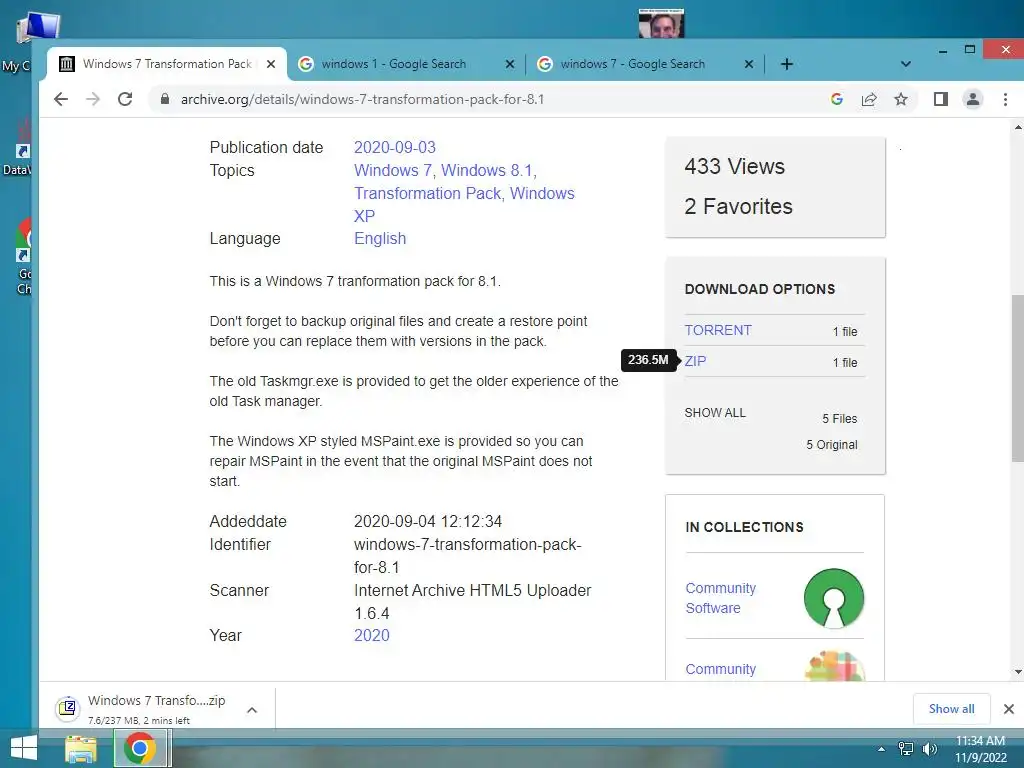Click the Google Chrome desktop shortcut
Viewport: 1024px width, 768px height.
(24, 256)
